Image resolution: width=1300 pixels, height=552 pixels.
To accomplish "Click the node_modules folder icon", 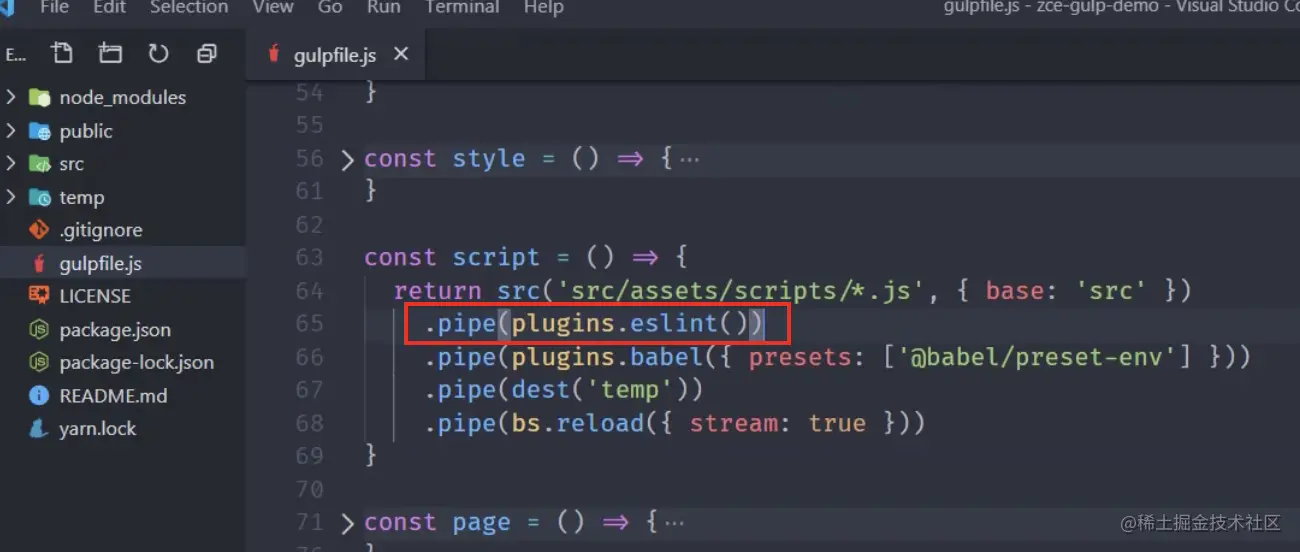I will point(40,97).
